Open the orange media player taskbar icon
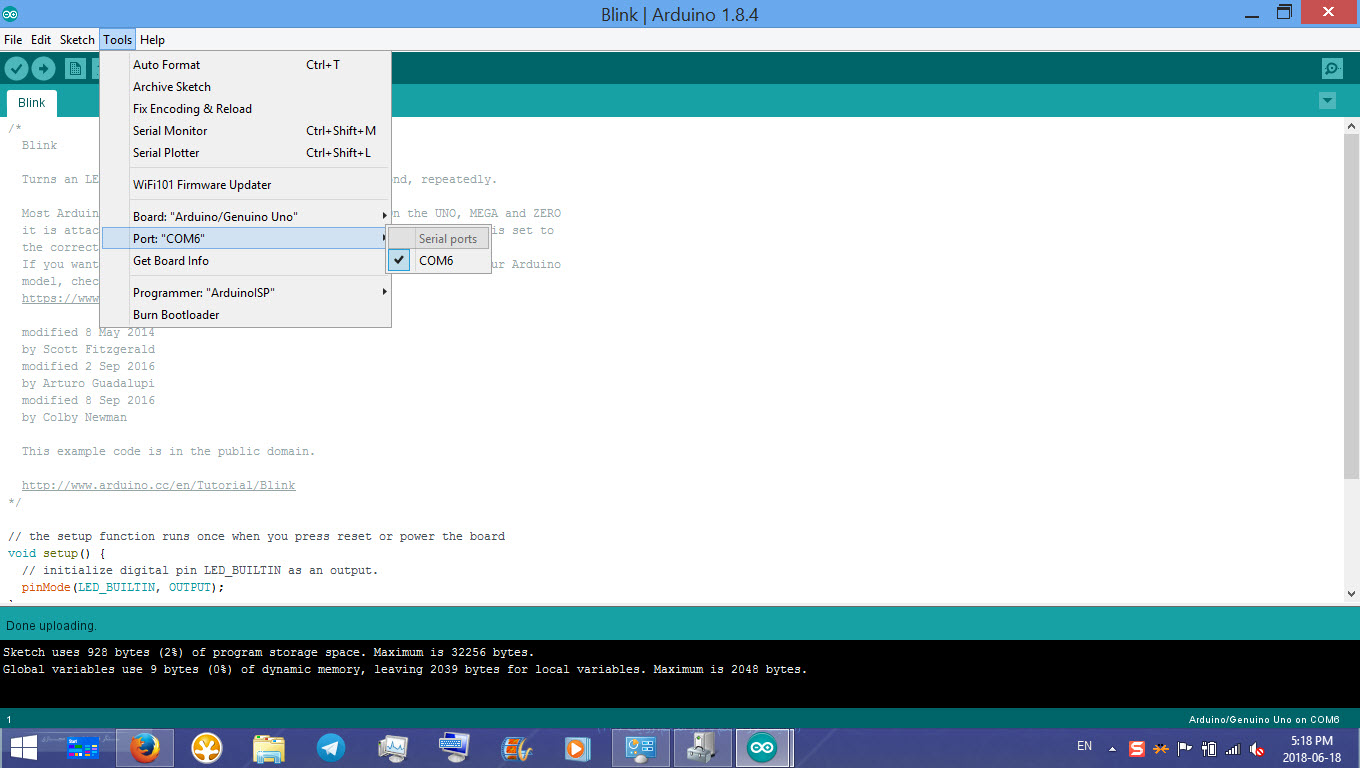Image resolution: width=1360 pixels, height=768 pixels. pyautogui.click(x=577, y=748)
